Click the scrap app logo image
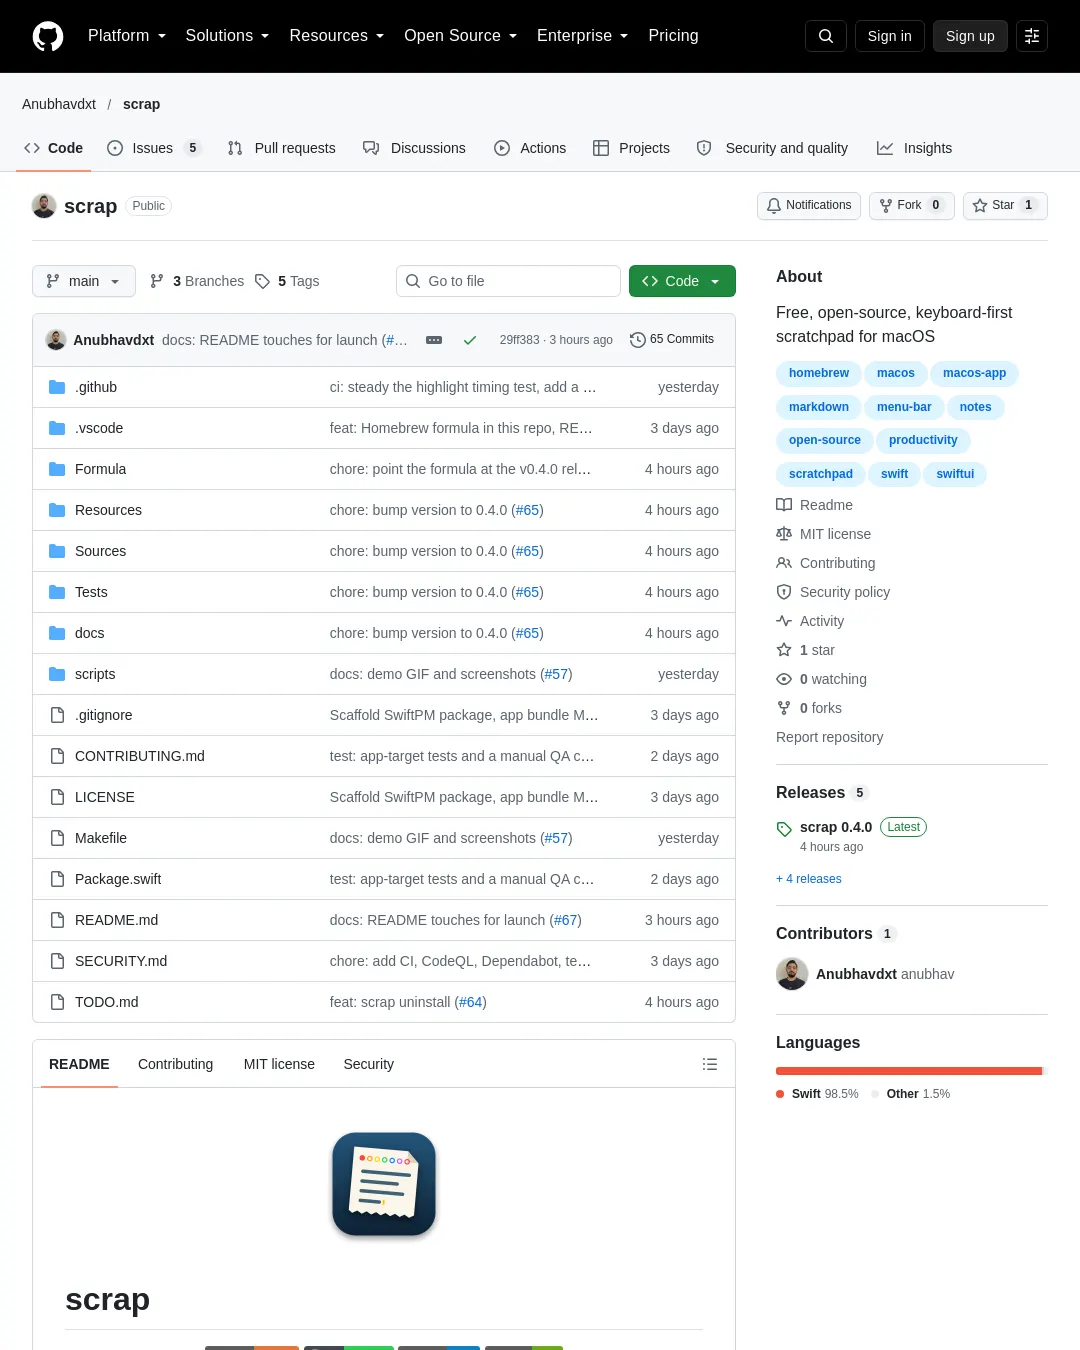 pyautogui.click(x=384, y=1184)
